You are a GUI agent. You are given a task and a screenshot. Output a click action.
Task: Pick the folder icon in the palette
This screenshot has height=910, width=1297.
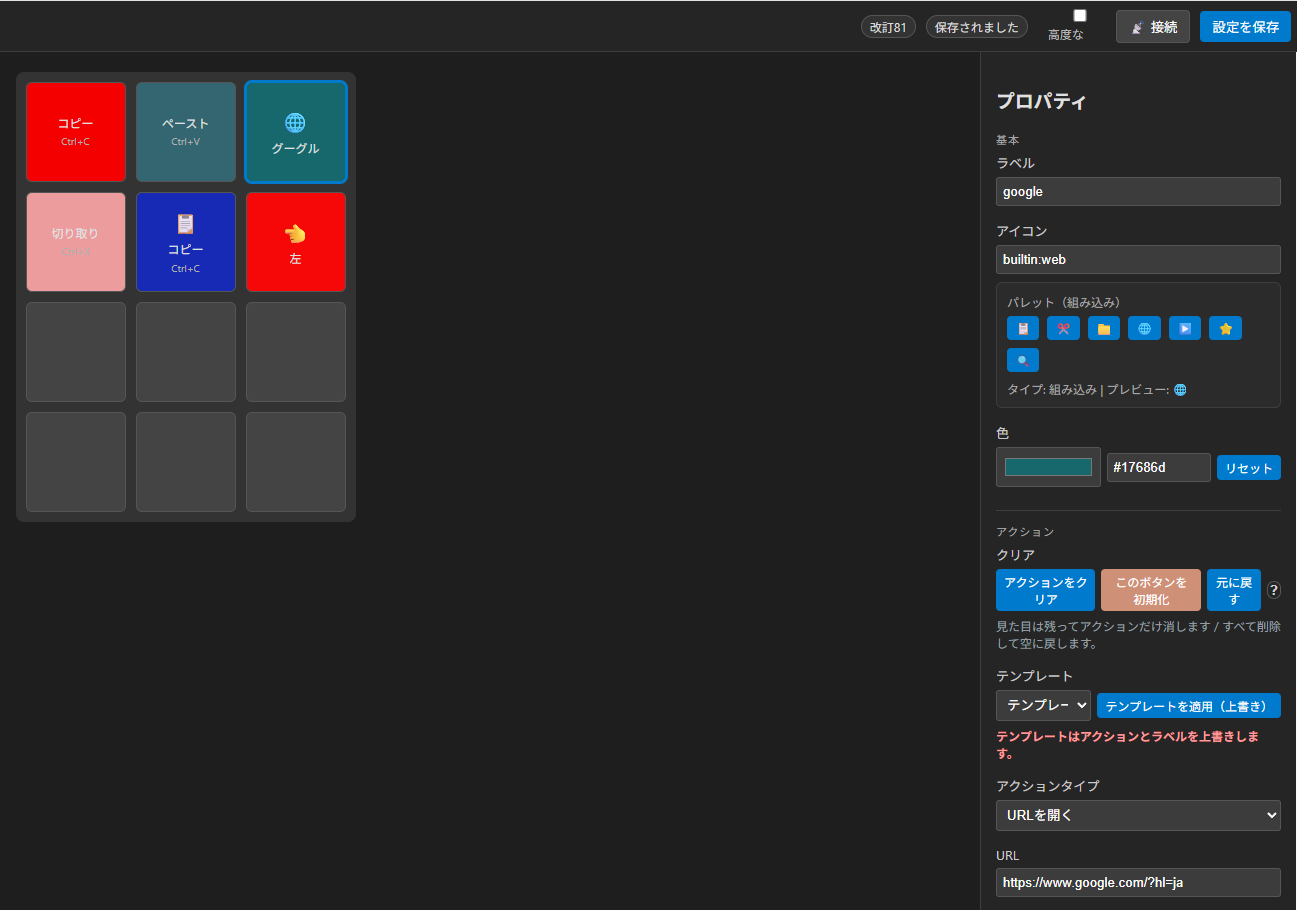1104,328
